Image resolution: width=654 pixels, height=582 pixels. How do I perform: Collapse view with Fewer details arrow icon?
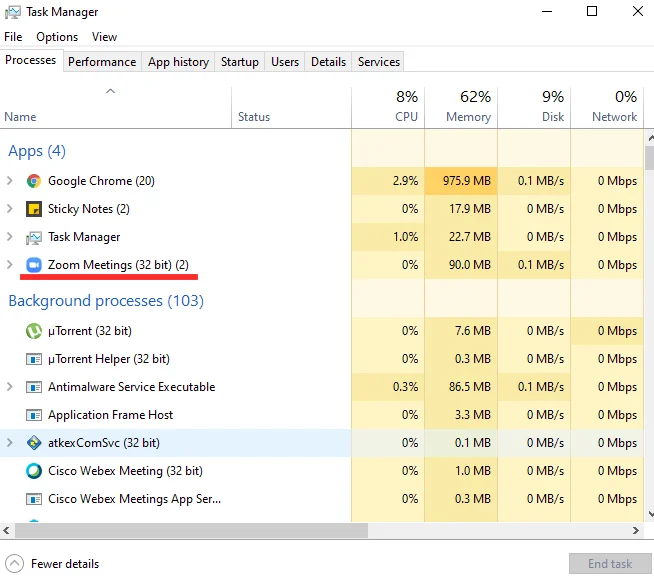[15, 564]
